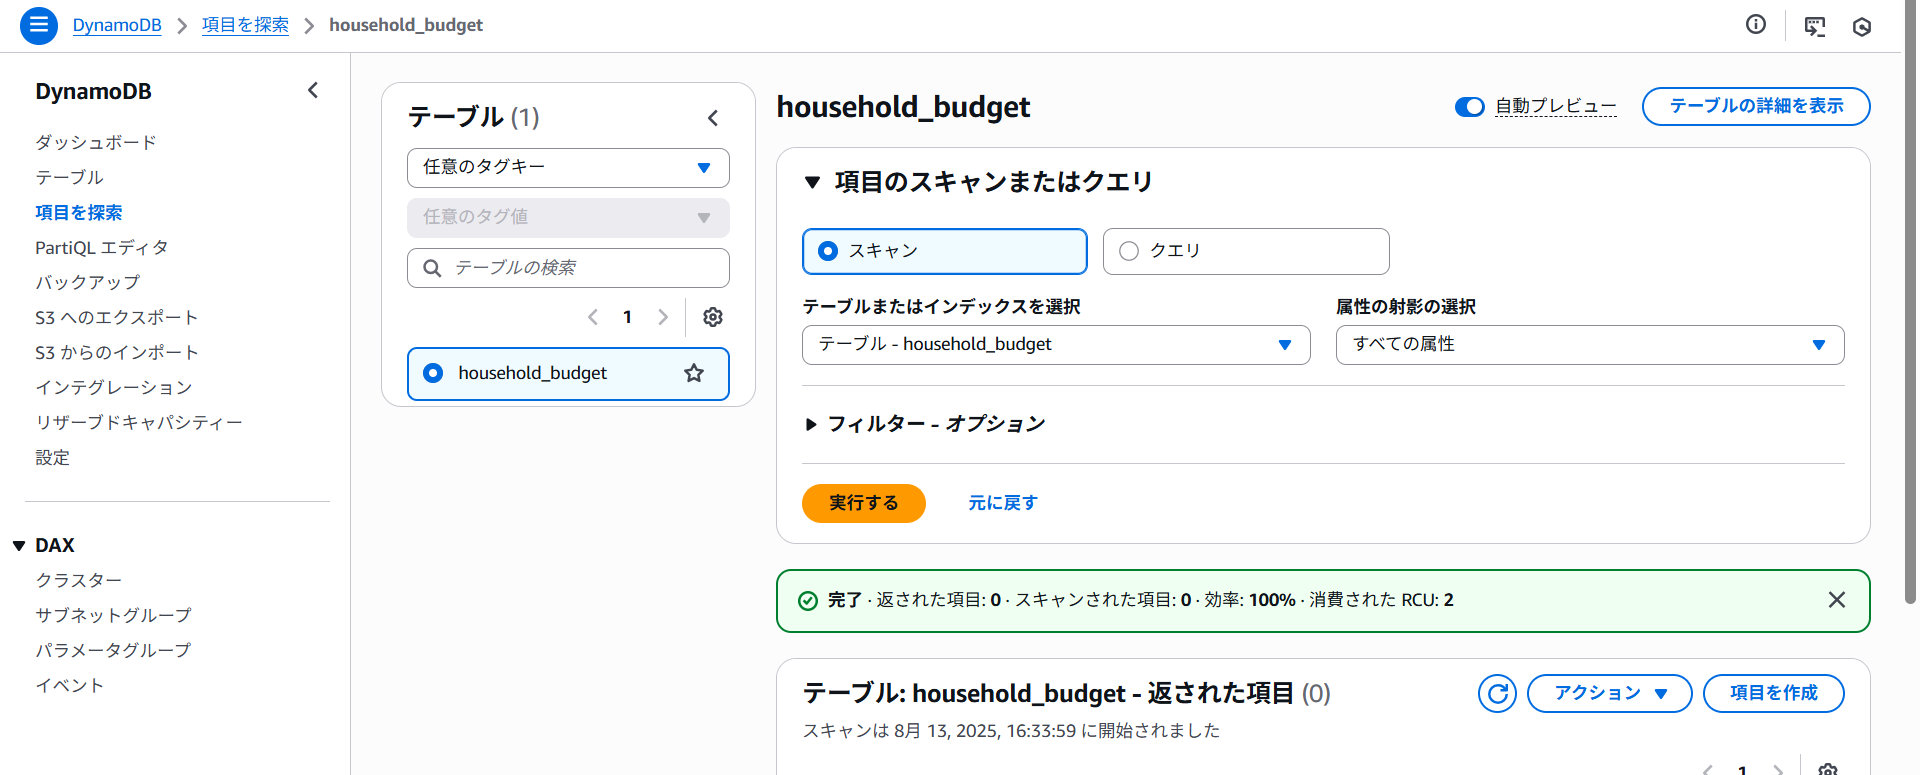The width and height of the screenshot is (1920, 775).
Task: Open the CloudShell icon in top bar
Action: (1814, 26)
